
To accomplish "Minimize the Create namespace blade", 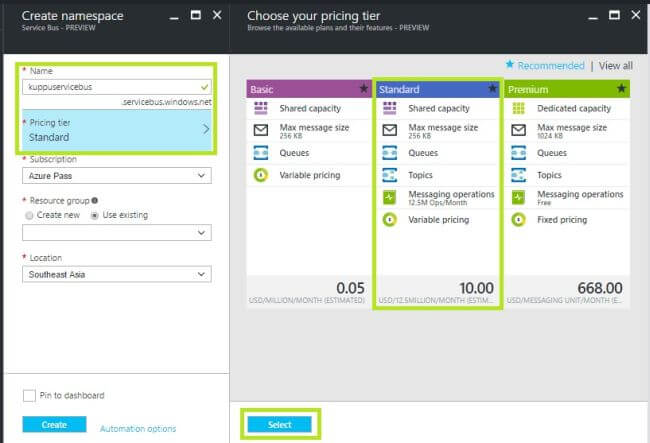I will [174, 18].
